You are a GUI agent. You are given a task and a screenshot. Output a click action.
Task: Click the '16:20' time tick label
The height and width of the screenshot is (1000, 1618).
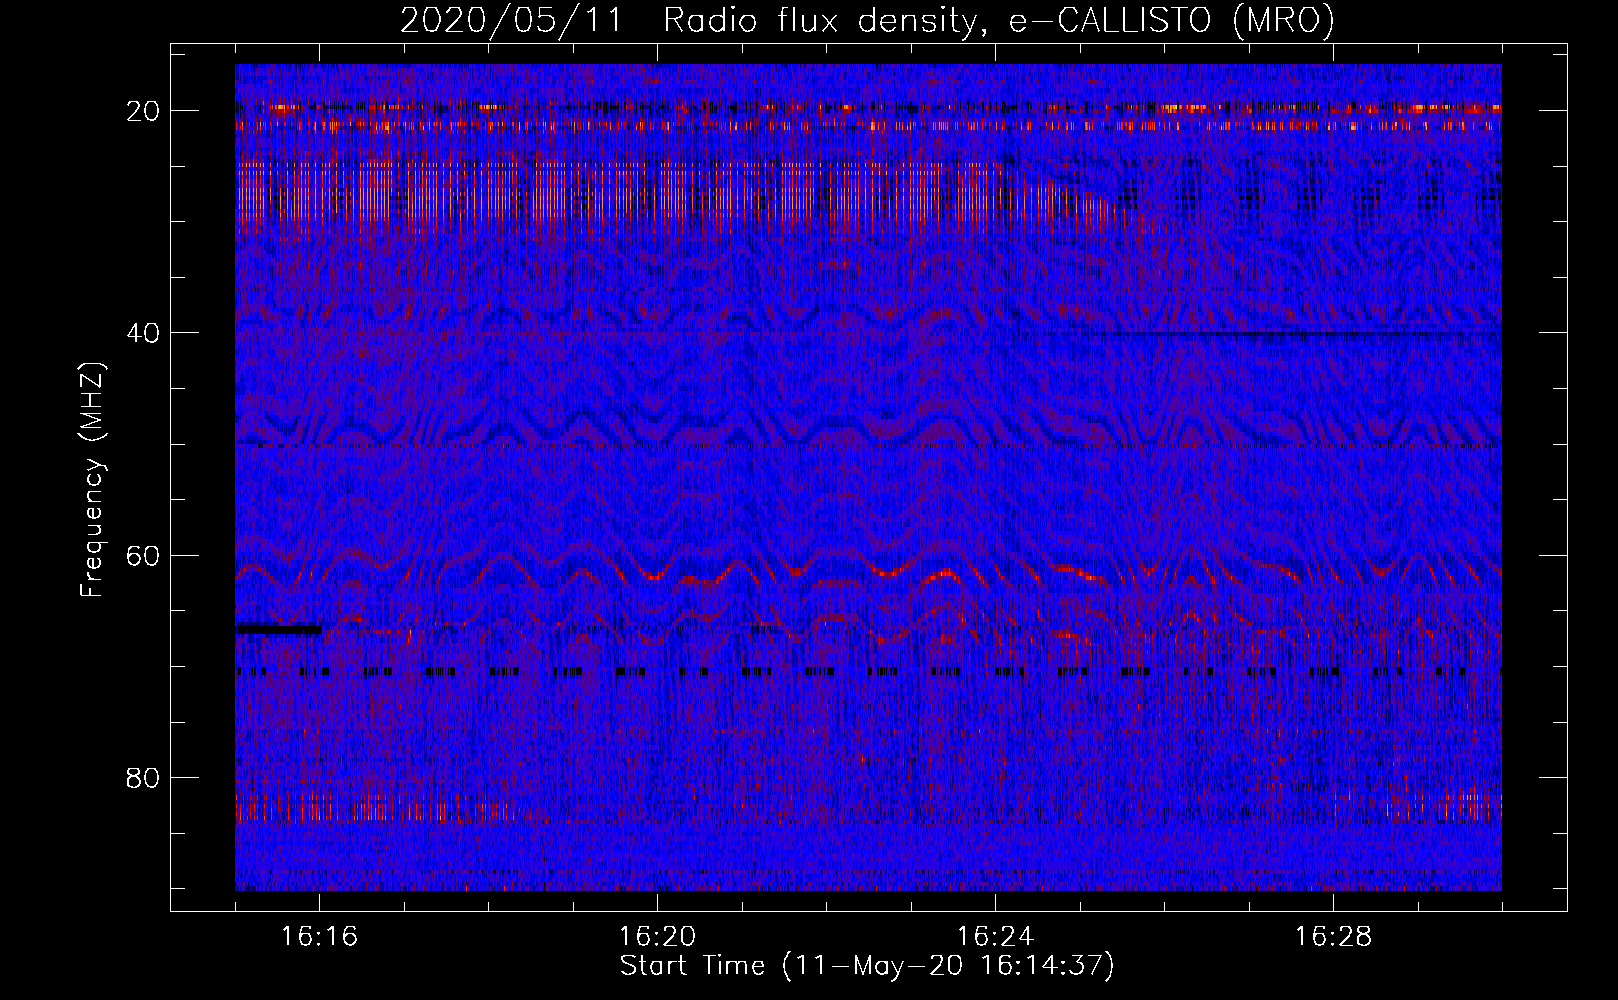pos(657,937)
